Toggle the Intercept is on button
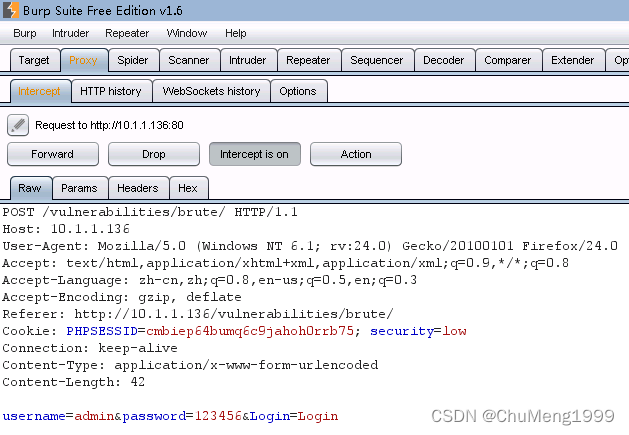This screenshot has height=435, width=629. tap(254, 154)
